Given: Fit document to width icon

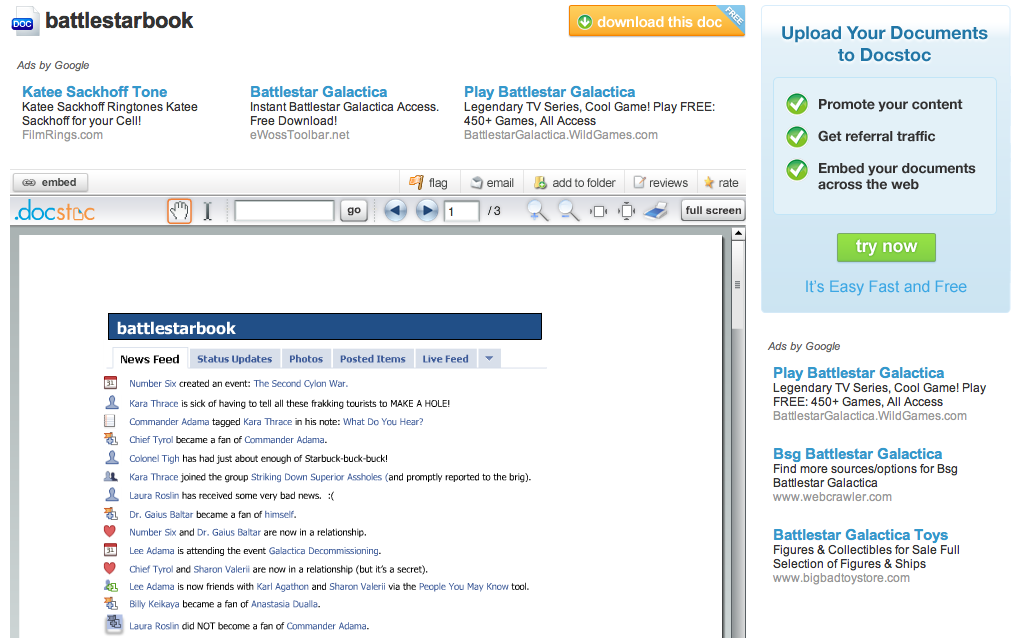Looking at the screenshot, I should click(x=598, y=211).
